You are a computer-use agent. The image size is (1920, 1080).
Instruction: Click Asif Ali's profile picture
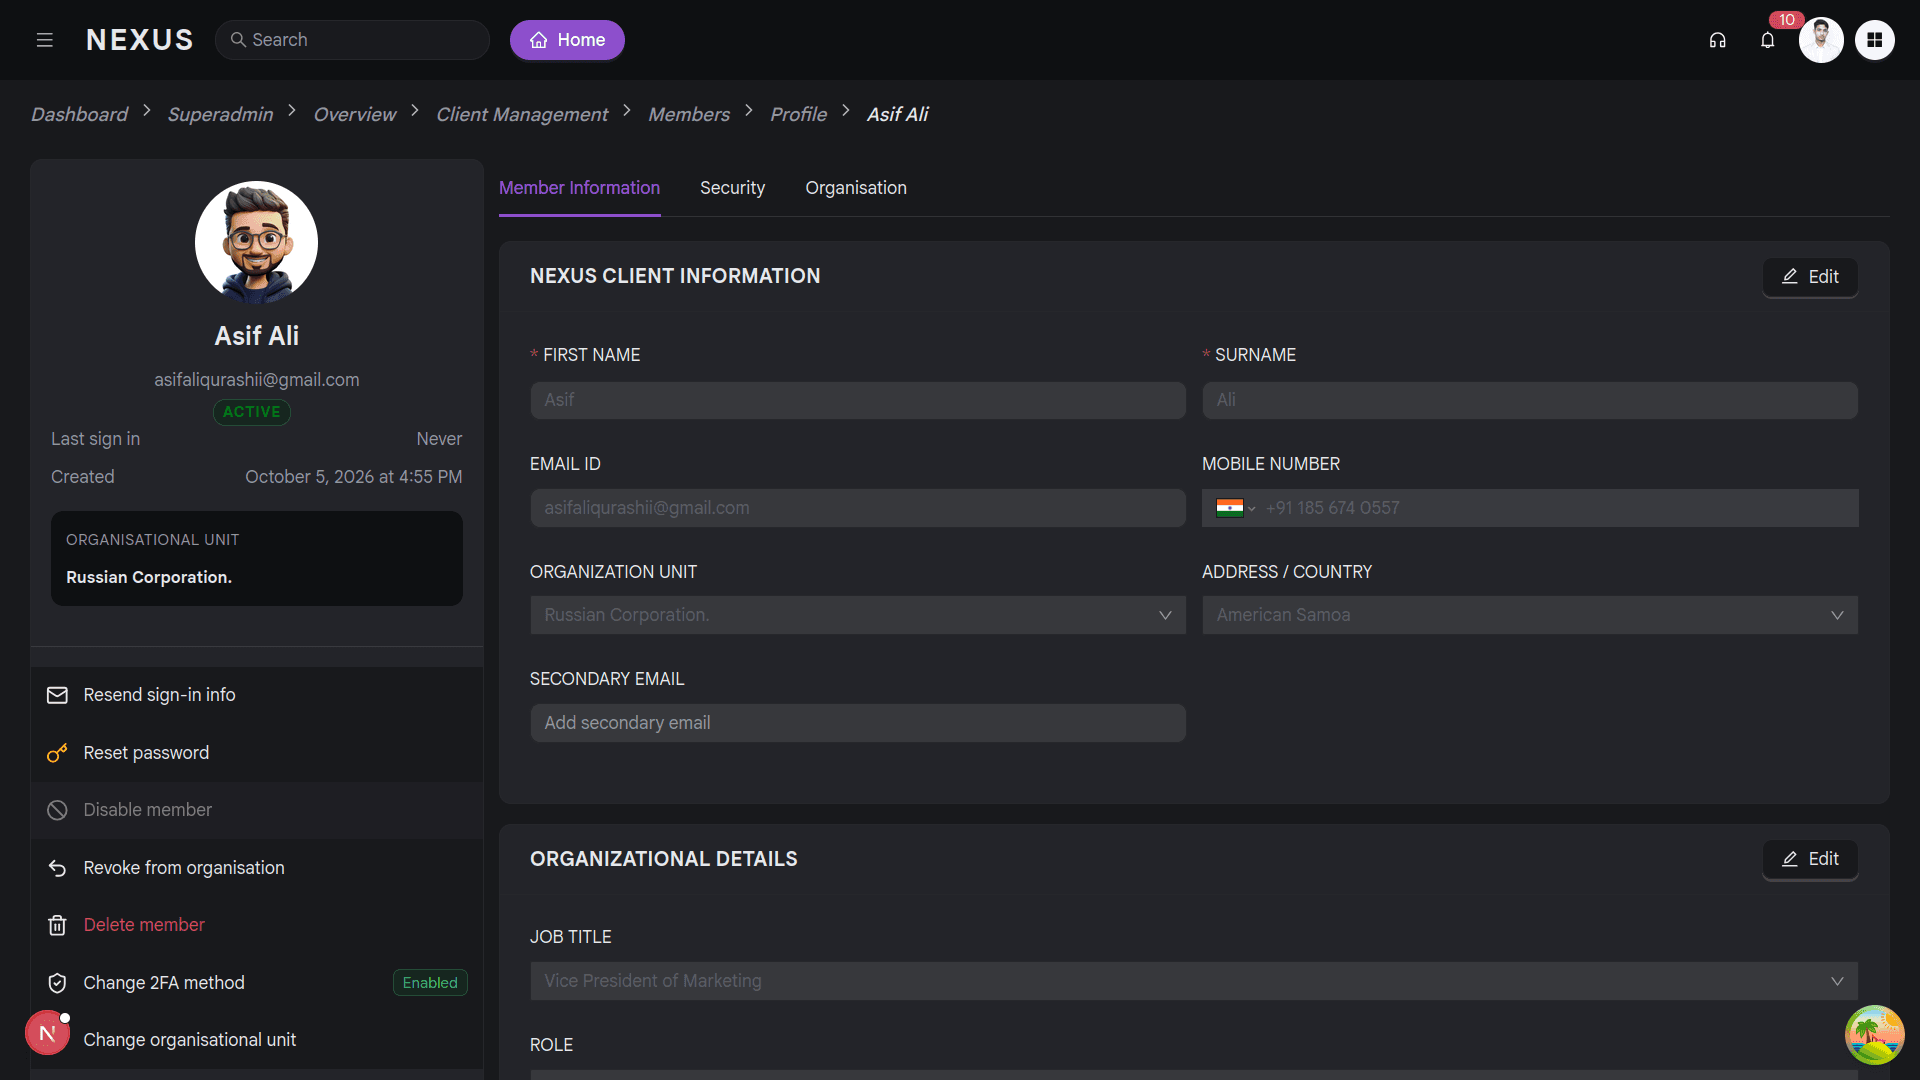point(256,242)
